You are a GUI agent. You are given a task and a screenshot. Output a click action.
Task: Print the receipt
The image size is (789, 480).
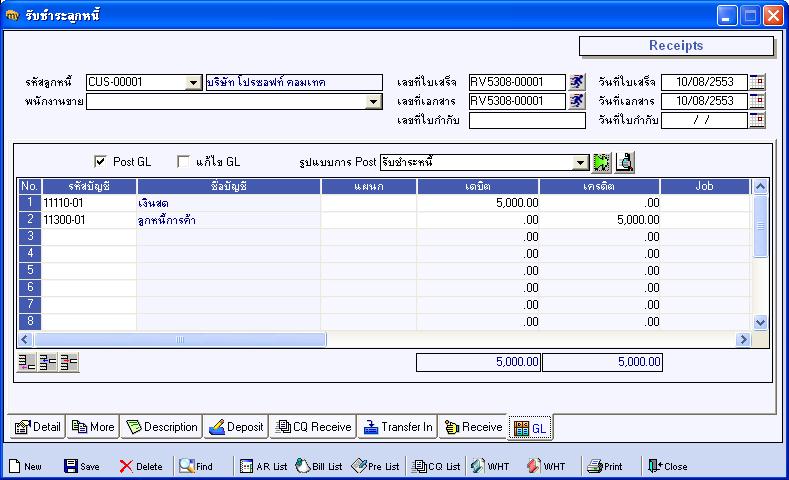coord(605,466)
